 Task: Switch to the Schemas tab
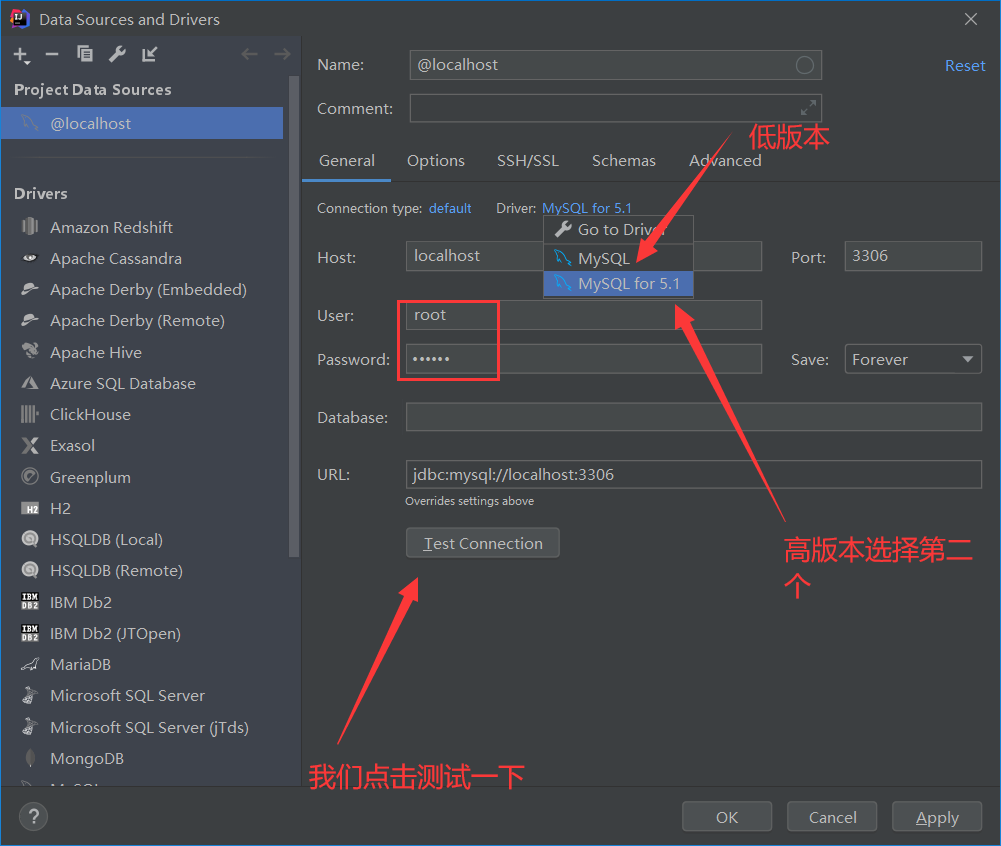pos(624,160)
